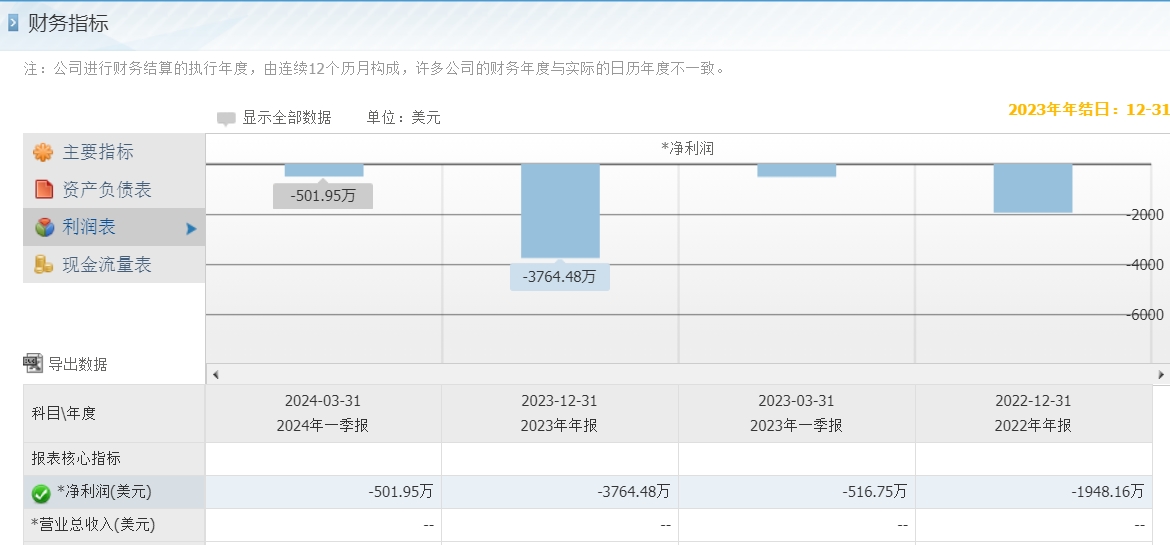Click the green check icon beside 净利润

[x=41, y=493]
